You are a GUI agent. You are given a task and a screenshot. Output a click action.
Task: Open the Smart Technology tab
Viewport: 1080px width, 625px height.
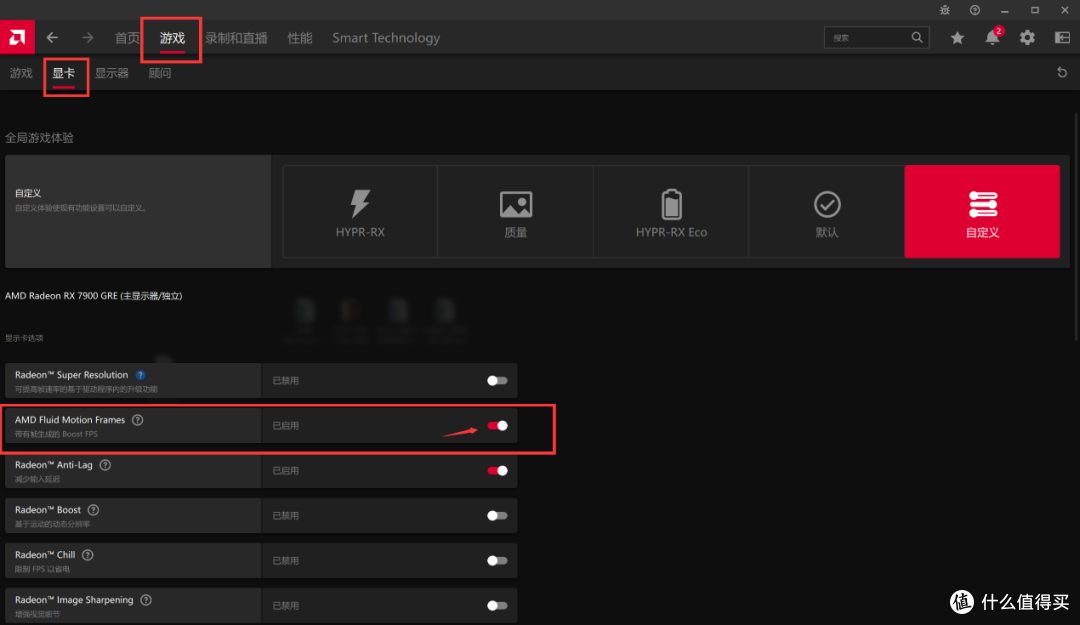click(x=386, y=38)
